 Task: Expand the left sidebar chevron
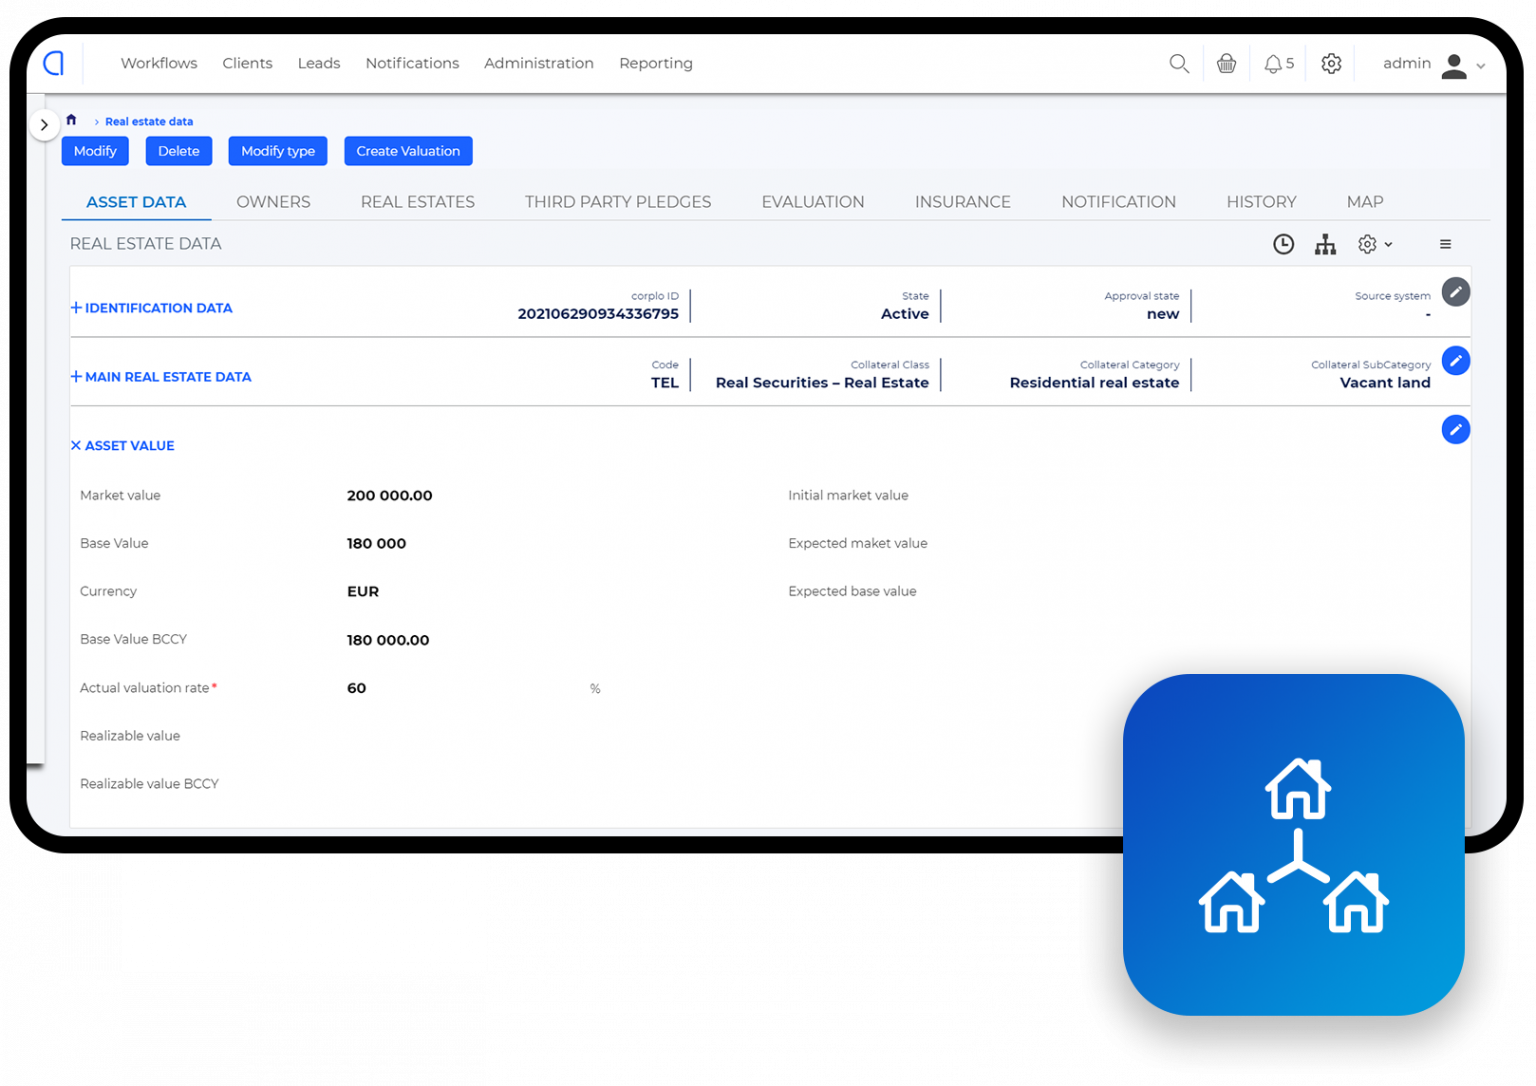click(x=44, y=125)
